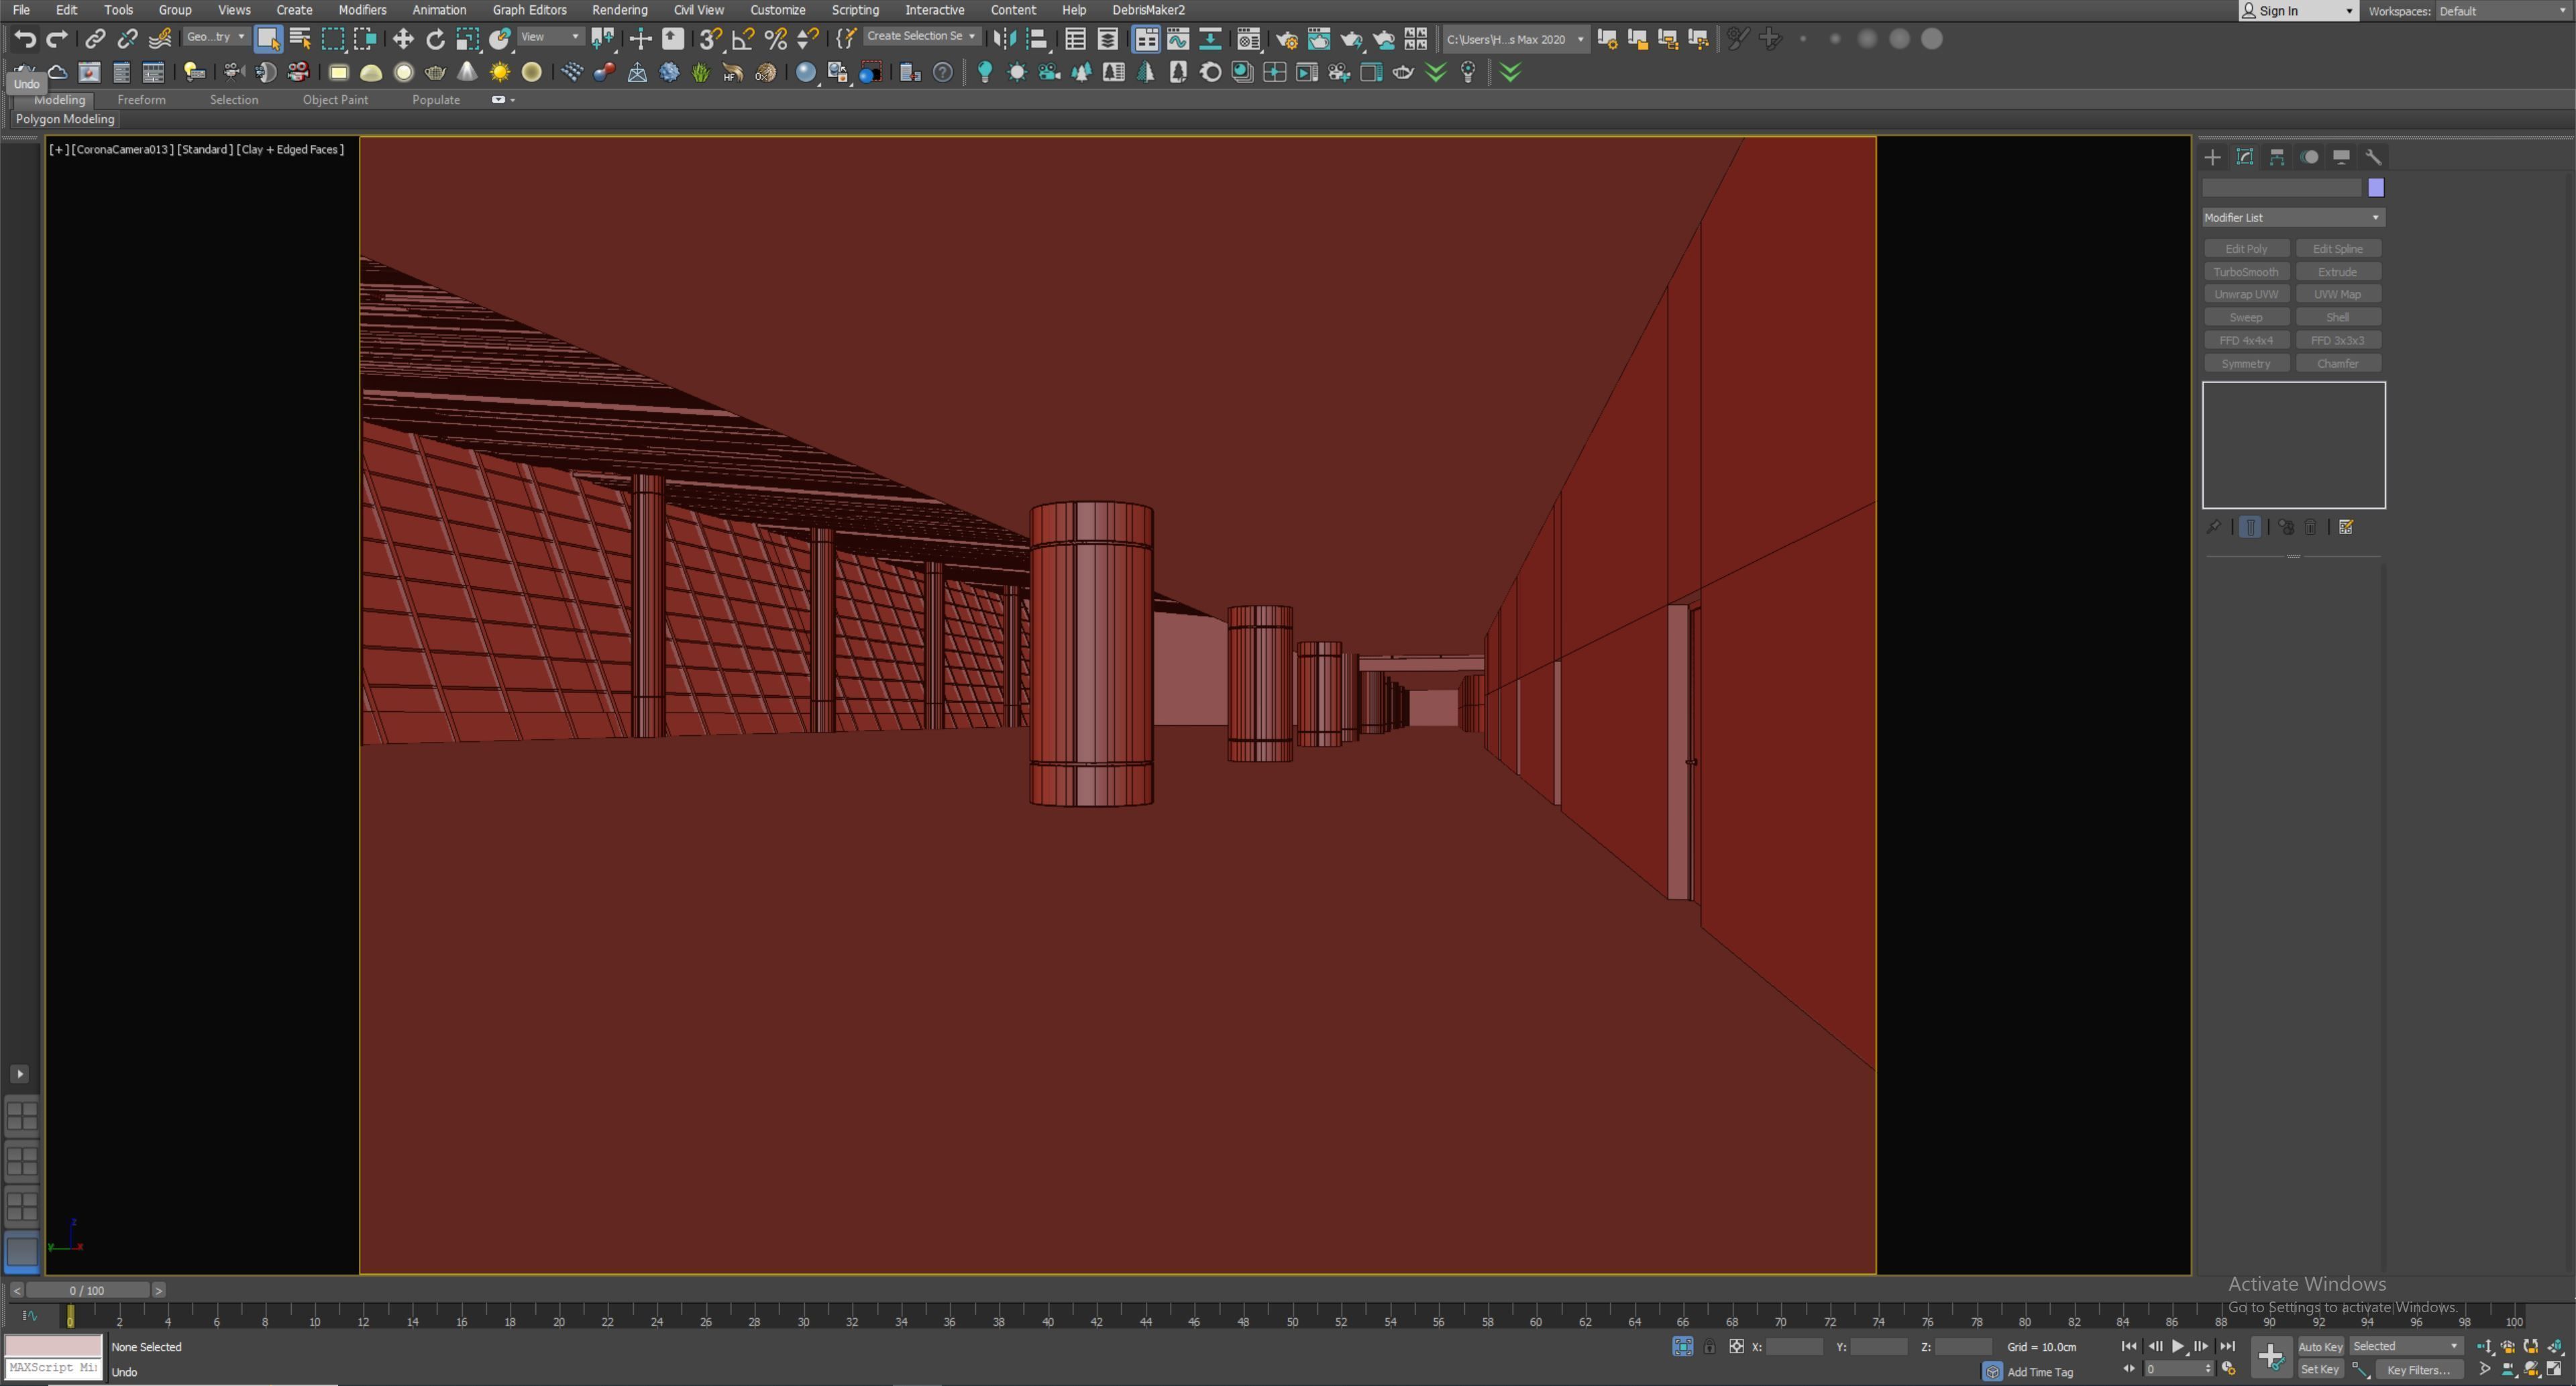Click the Time Configuration icon
2576x1386 pixels.
click(2229, 1369)
